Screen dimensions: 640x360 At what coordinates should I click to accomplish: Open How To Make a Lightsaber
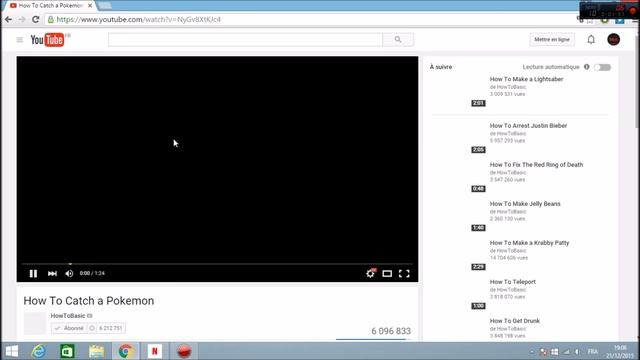tap(526, 79)
